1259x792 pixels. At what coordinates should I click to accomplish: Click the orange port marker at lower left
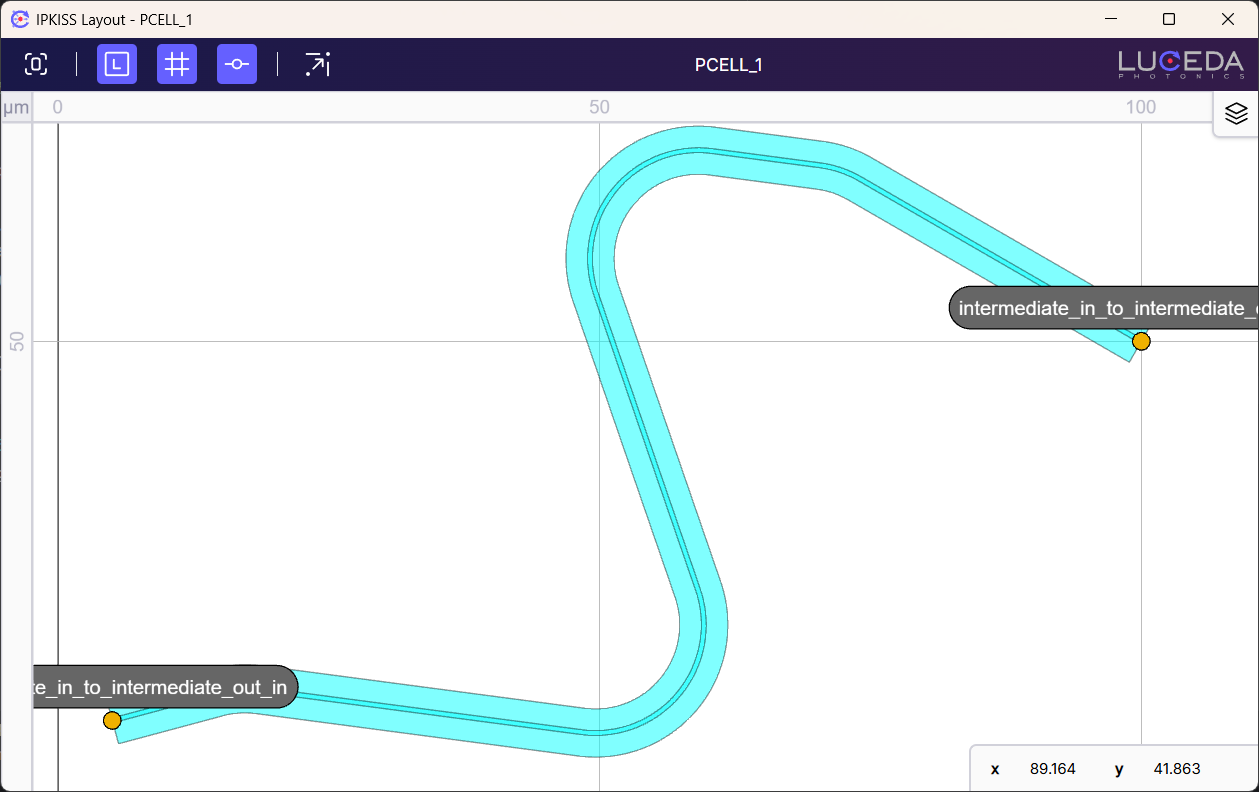coord(112,720)
